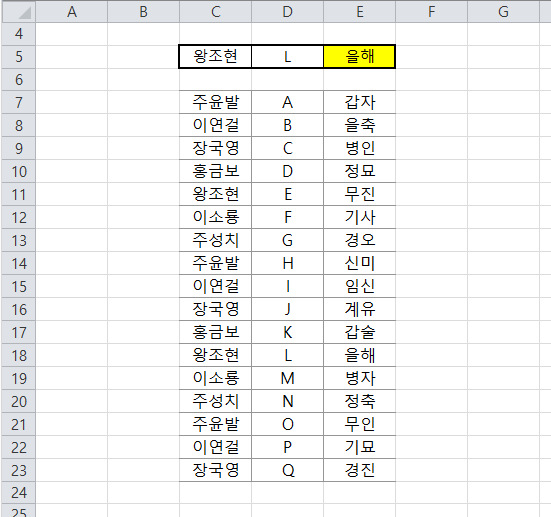Click cell C10 containing 홍금보
This screenshot has width=551, height=517.
[x=215, y=172]
